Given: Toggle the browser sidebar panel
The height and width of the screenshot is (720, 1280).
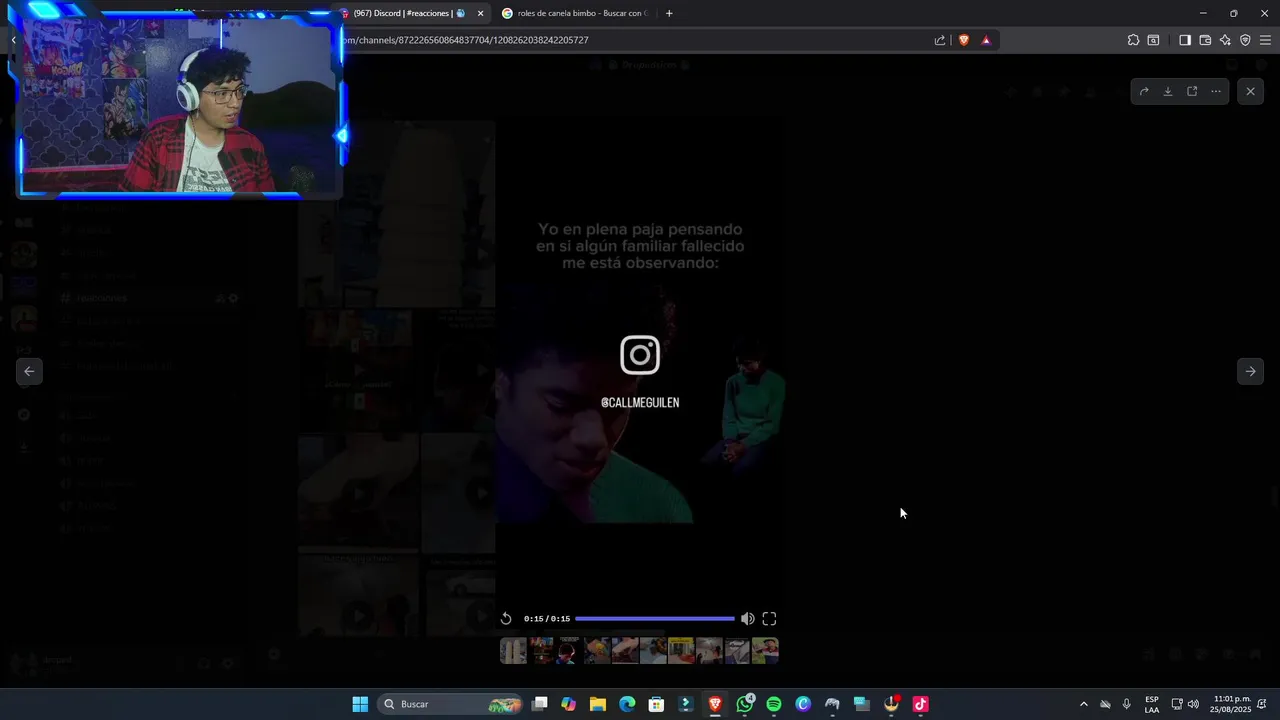Looking at the screenshot, I should pos(1184,40).
